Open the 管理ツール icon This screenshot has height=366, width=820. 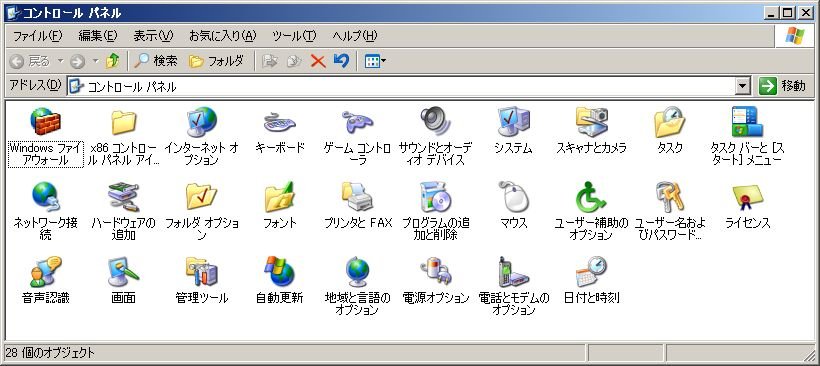coord(201,271)
